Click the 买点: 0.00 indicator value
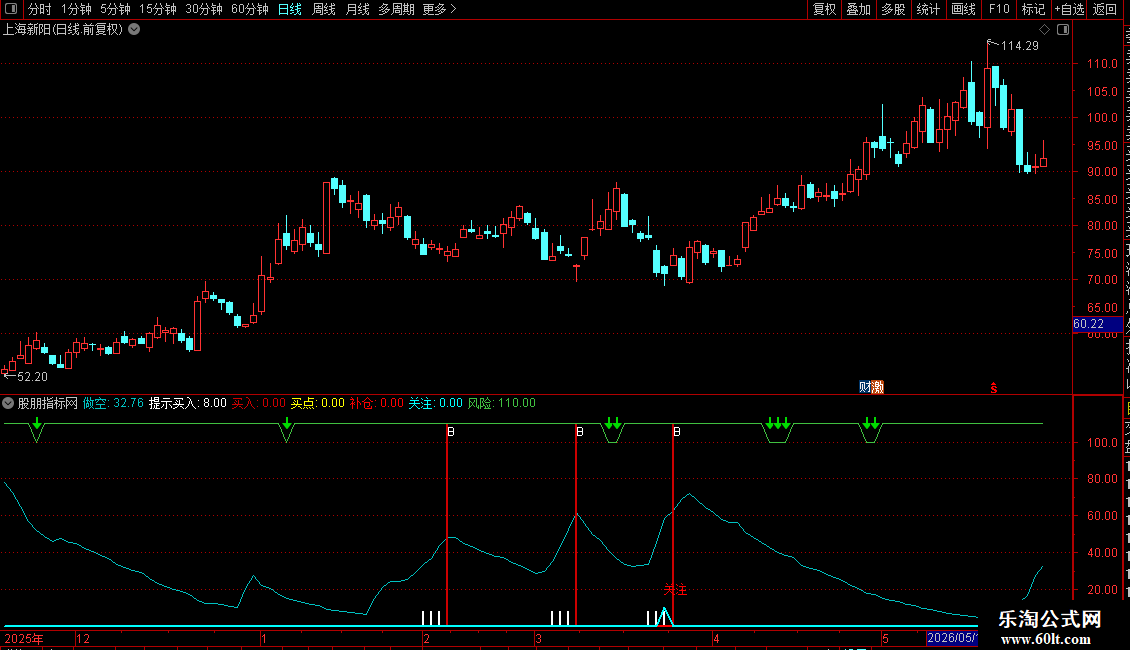Image resolution: width=1130 pixels, height=650 pixels. coord(318,403)
